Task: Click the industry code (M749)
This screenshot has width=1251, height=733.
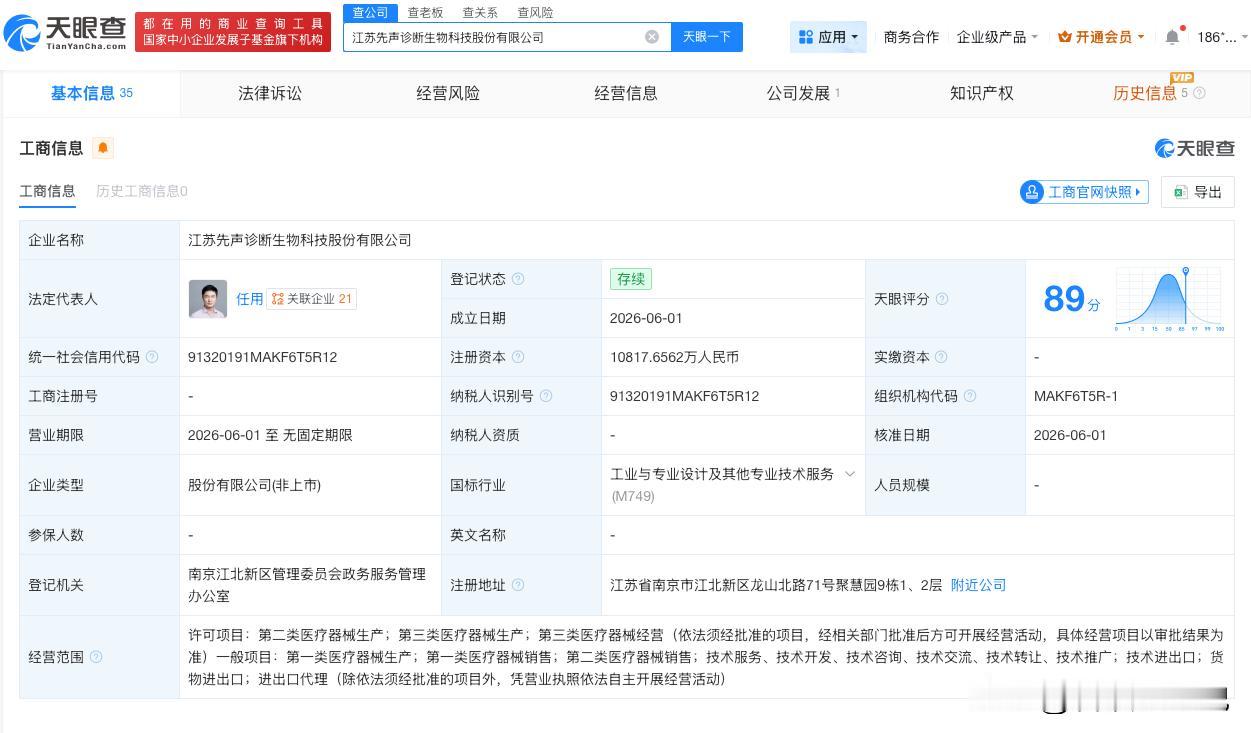Action: pyautogui.click(x=633, y=496)
